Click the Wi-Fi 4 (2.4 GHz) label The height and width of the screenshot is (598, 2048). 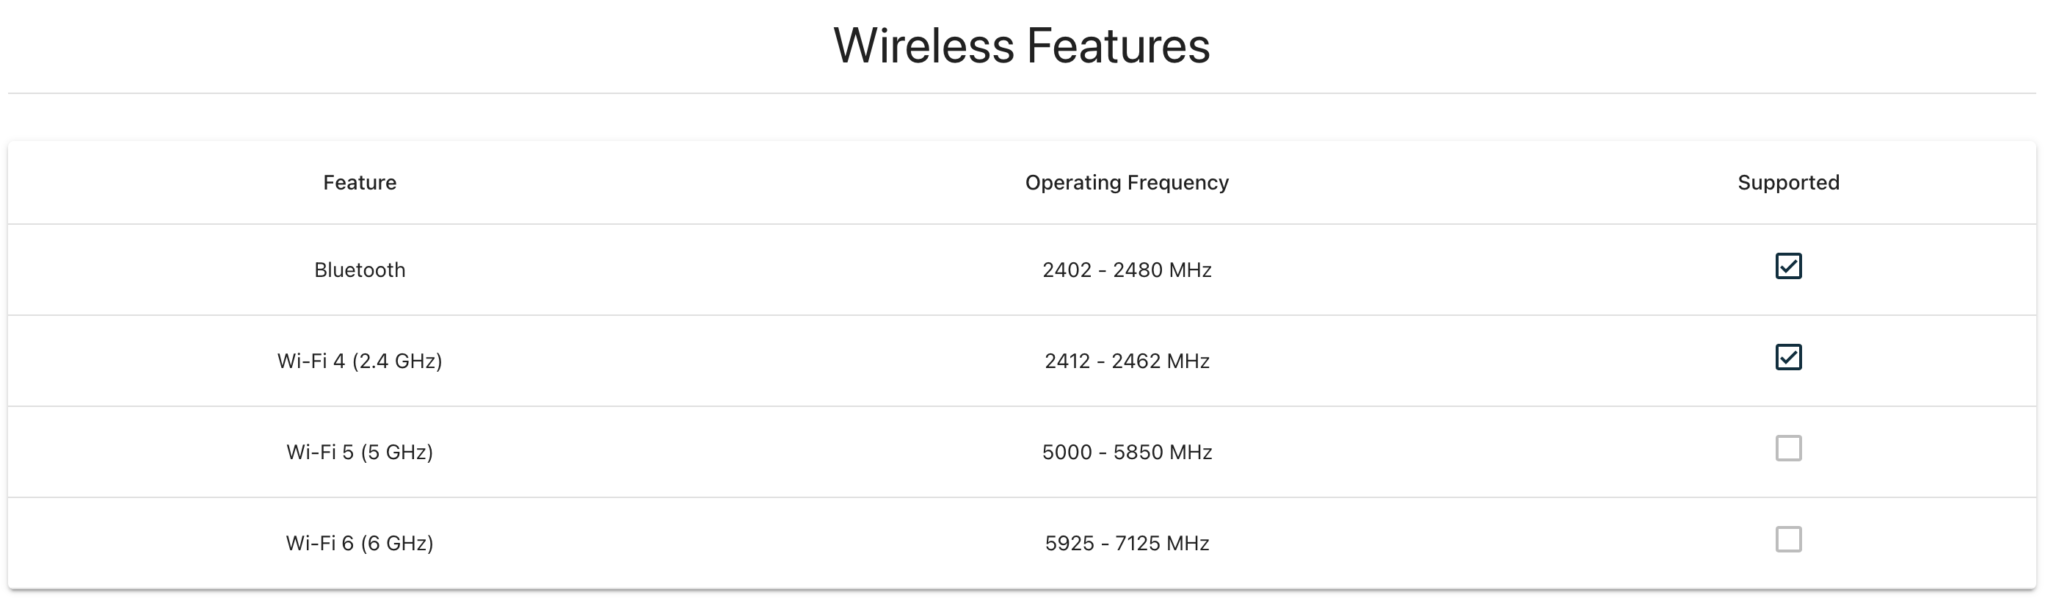click(x=359, y=361)
